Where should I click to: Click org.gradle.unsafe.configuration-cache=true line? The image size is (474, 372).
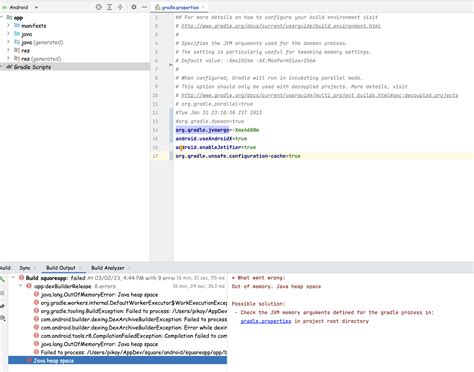pos(238,156)
